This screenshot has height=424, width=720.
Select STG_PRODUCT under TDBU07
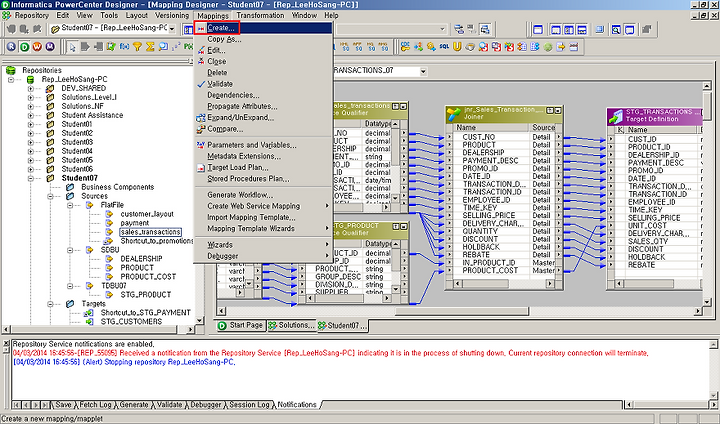[x=146, y=295]
